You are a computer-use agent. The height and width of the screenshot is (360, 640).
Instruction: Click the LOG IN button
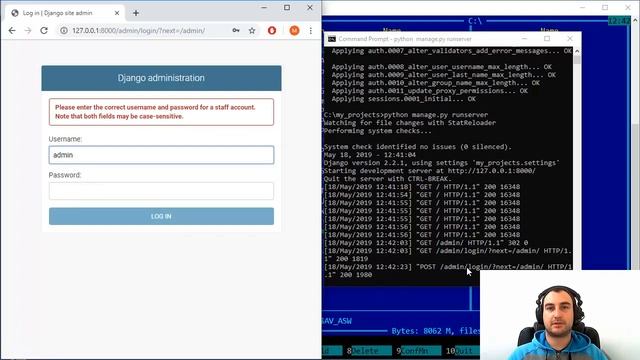(x=161, y=216)
